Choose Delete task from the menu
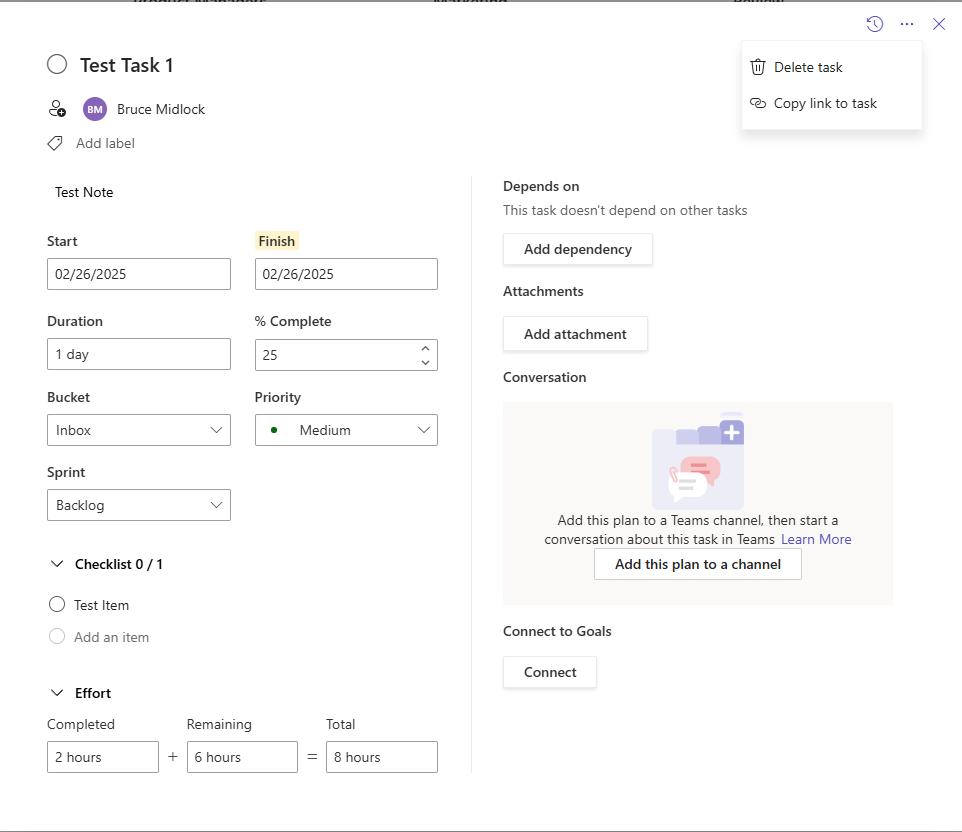The image size is (962, 832). point(808,67)
